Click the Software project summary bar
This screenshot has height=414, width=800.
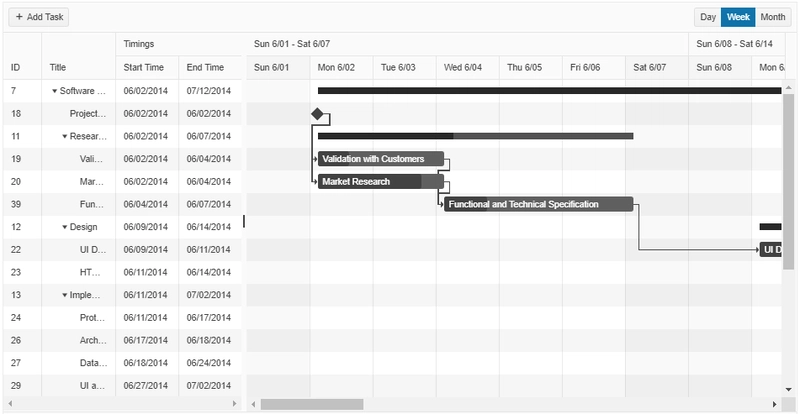pos(549,91)
